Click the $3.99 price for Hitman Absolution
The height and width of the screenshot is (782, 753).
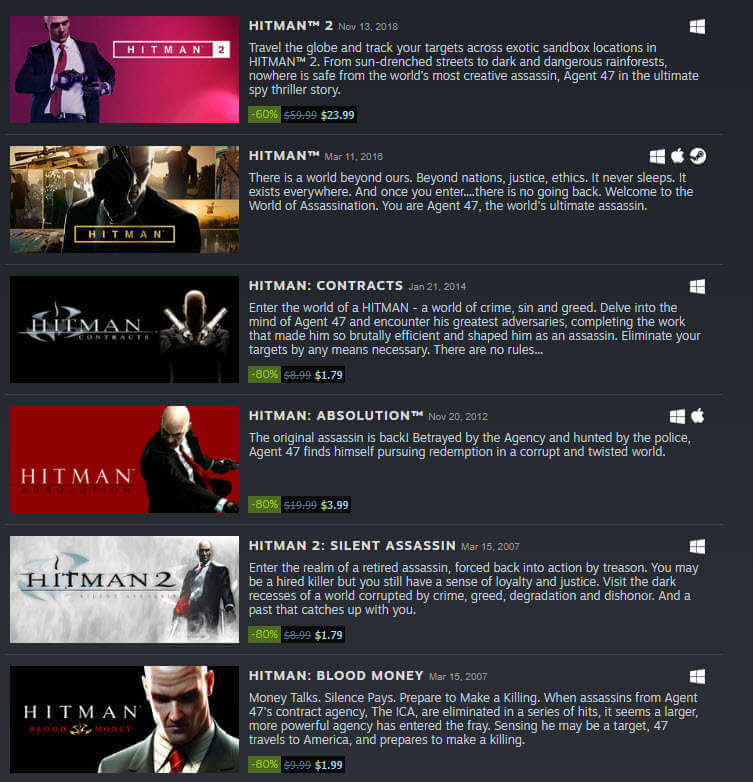click(x=335, y=505)
